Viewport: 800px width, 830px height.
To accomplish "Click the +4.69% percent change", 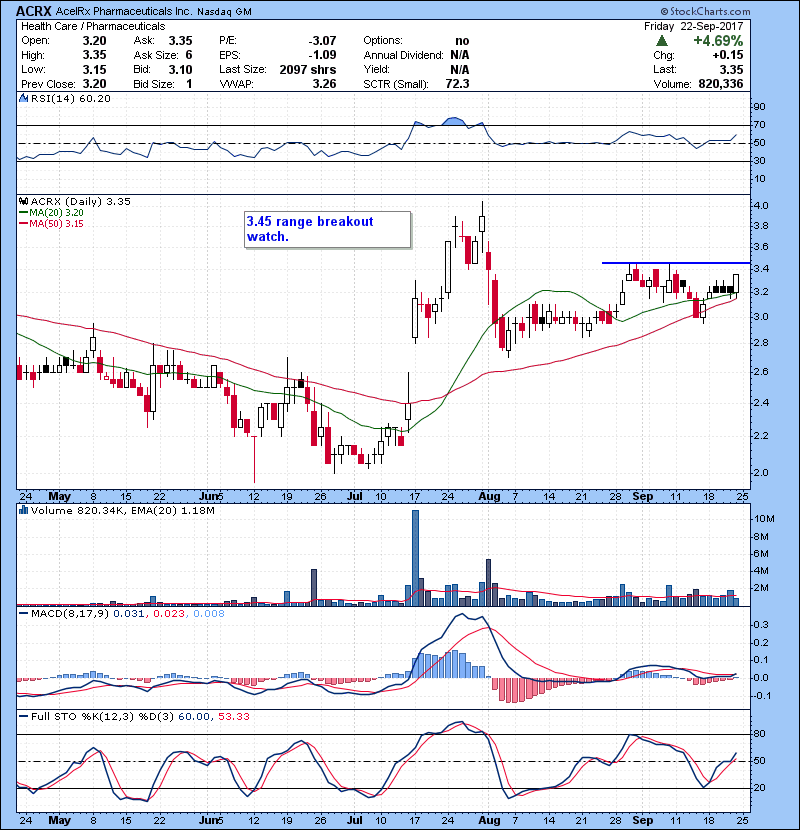I will [x=718, y=41].
